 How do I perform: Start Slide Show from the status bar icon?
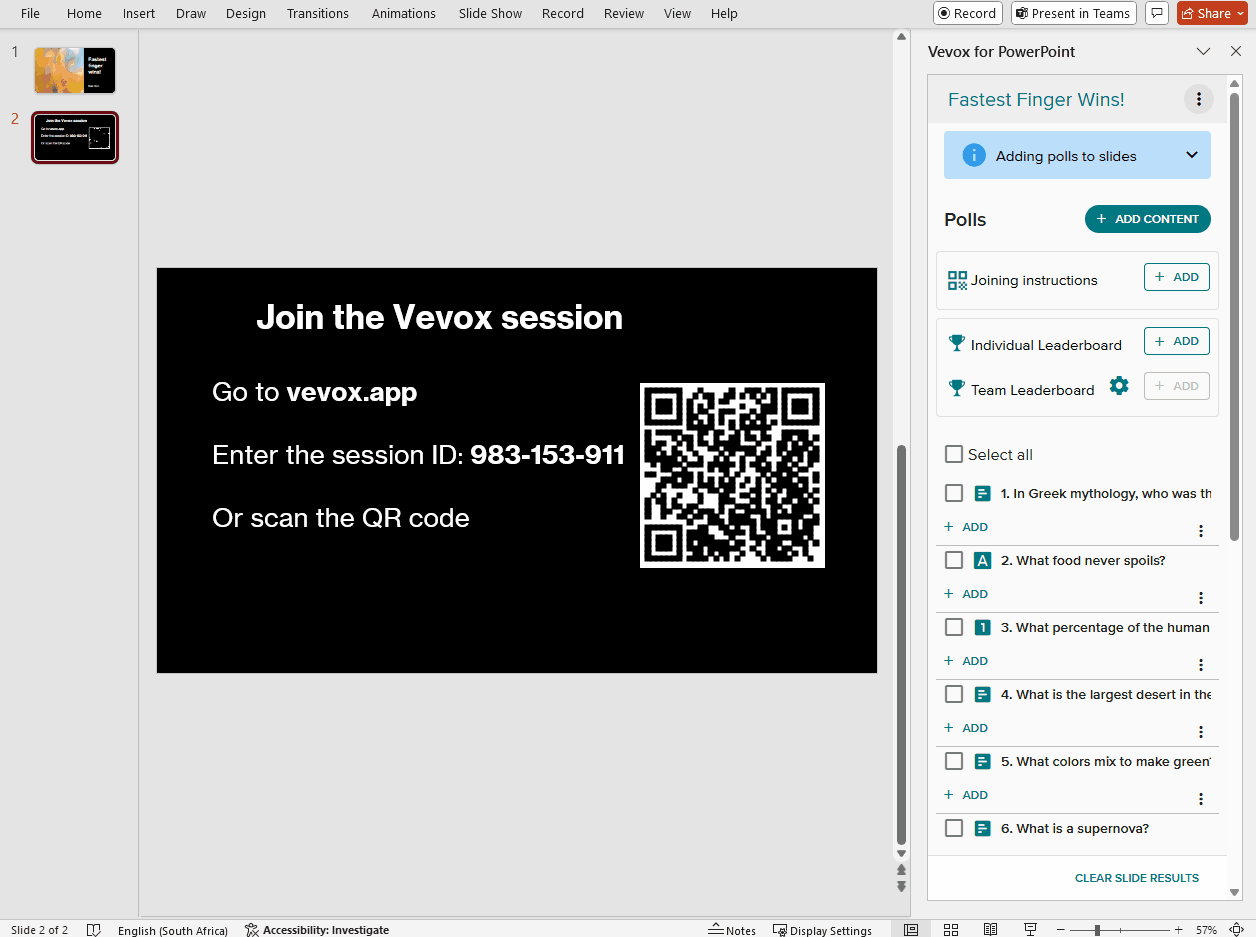tap(1030, 930)
